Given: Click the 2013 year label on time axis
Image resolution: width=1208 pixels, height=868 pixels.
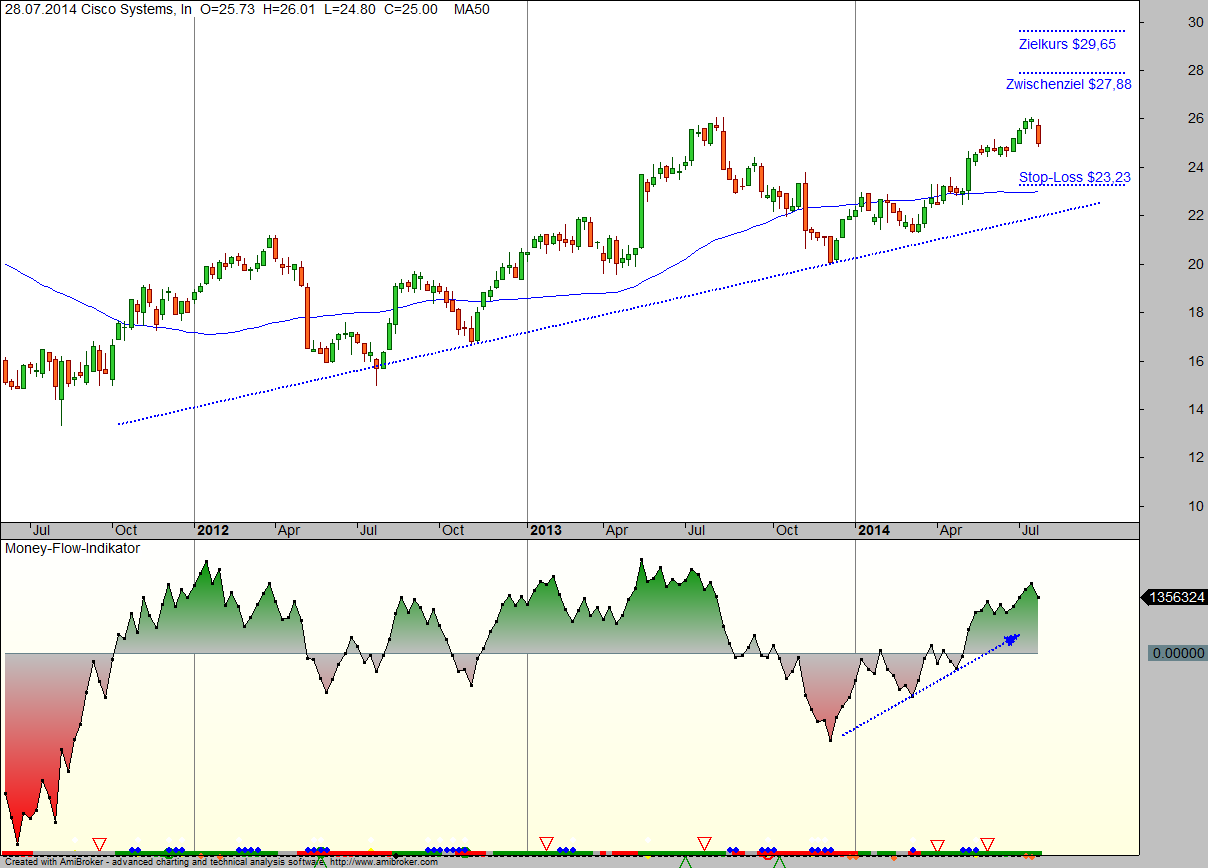Looking at the screenshot, I should 546,530.
